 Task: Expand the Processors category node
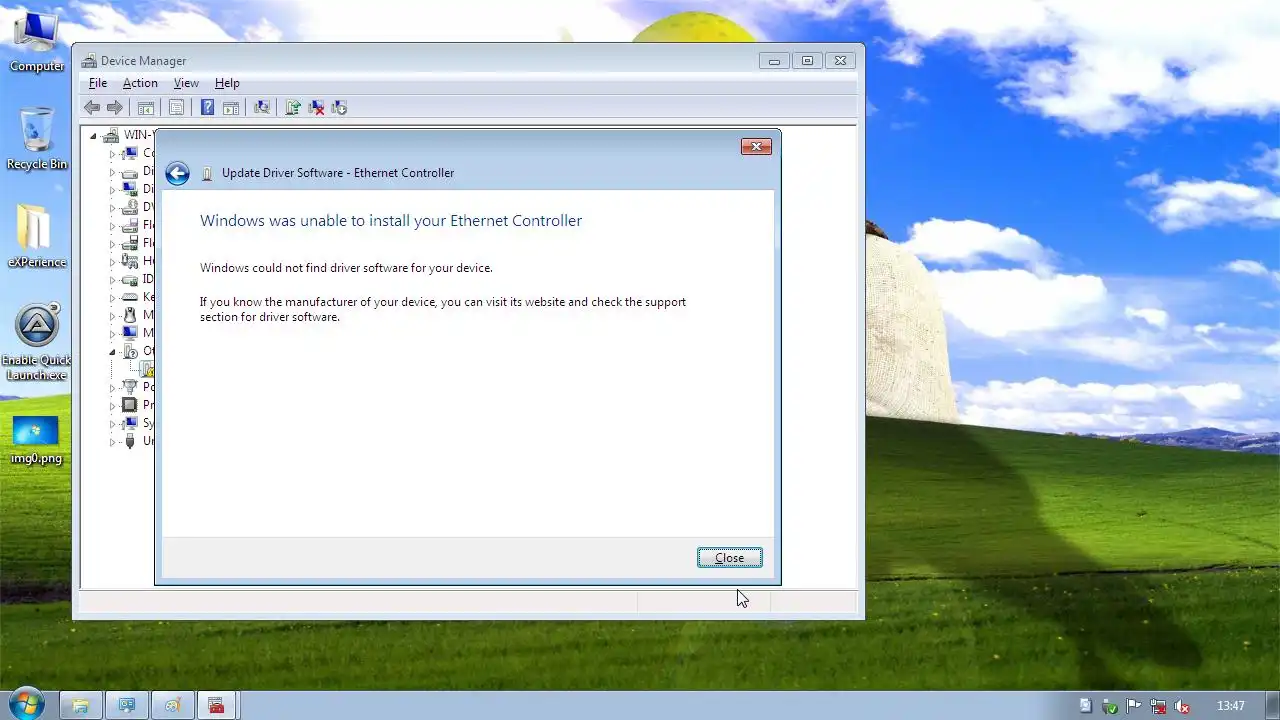[113, 405]
